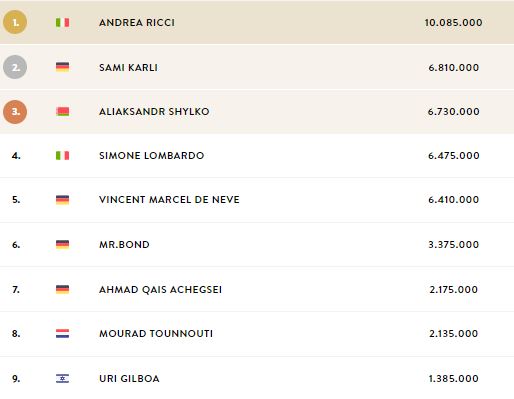The height and width of the screenshot is (399, 514).
Task: Open player name Andrea Ricci
Action: 137,22
